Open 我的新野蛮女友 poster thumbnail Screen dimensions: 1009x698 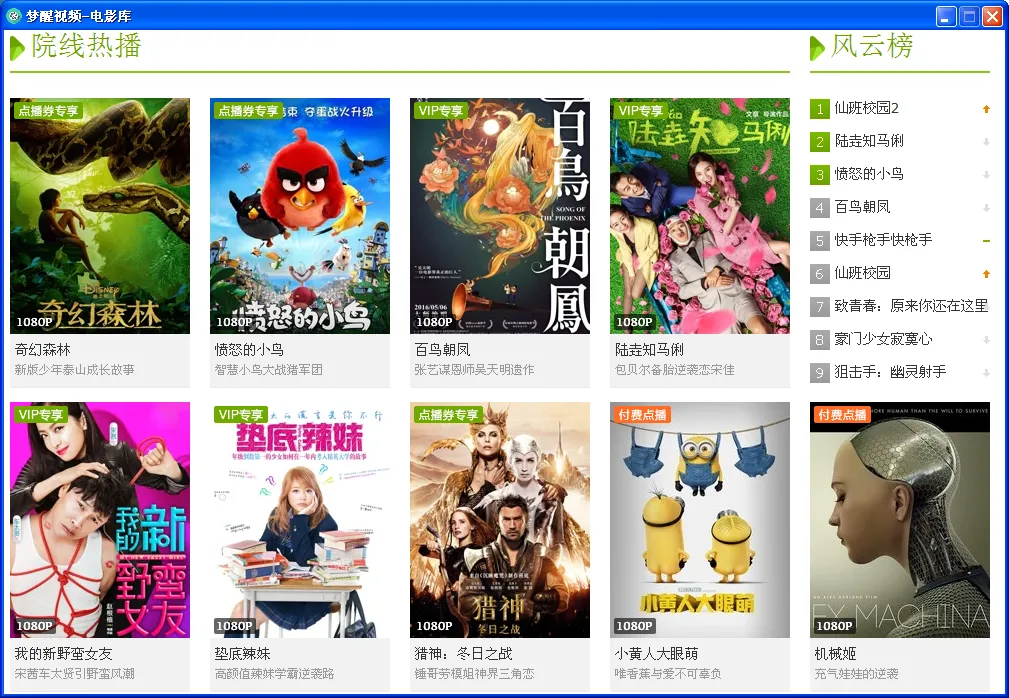click(x=100, y=520)
